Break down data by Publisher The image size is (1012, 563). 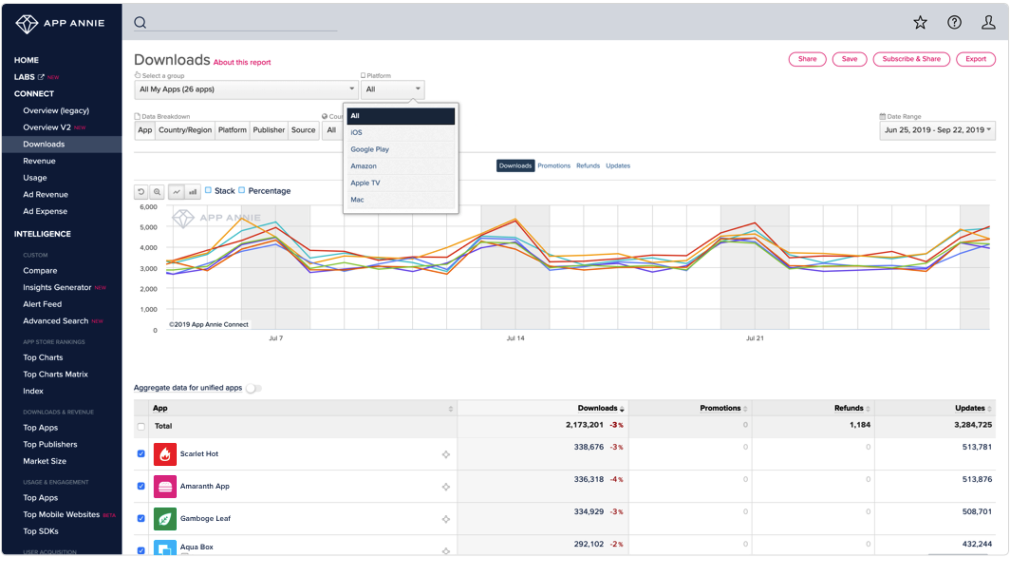(x=268, y=130)
